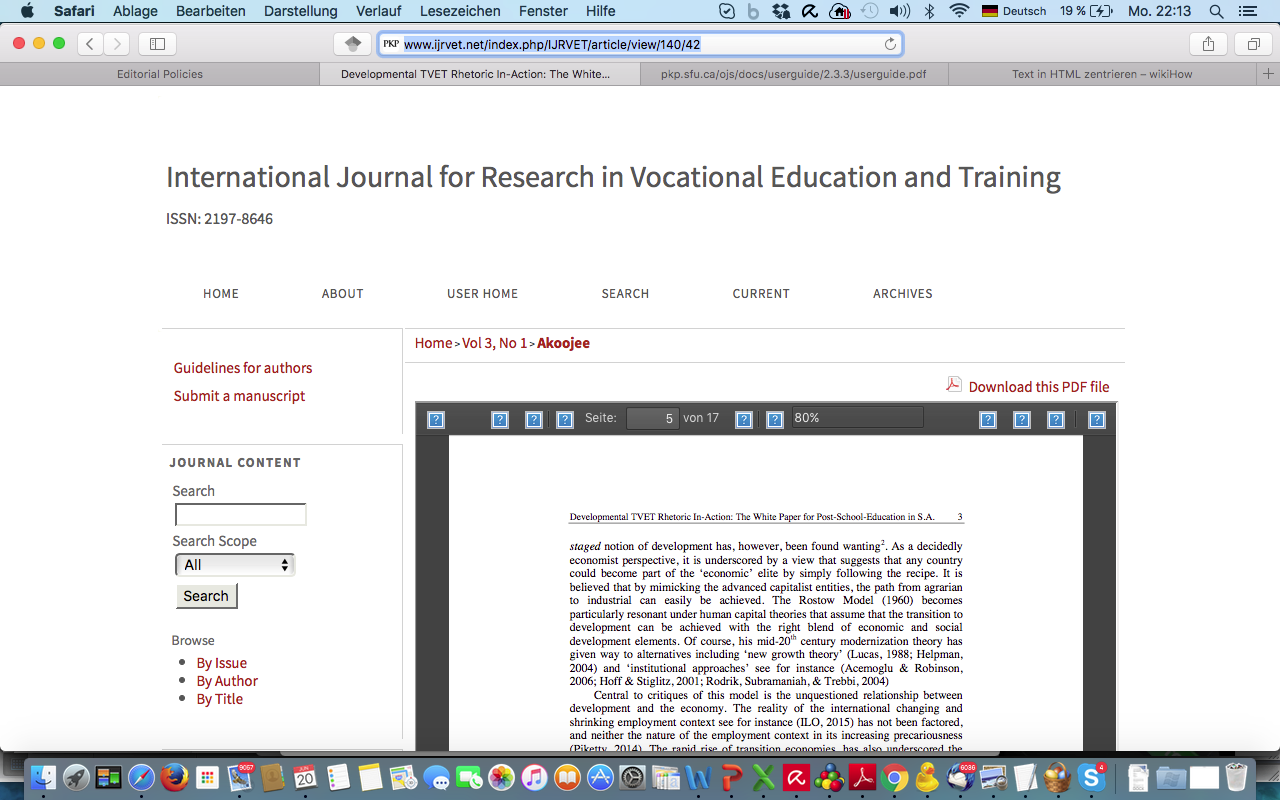Show all tabs overview icon

[x=1253, y=44]
